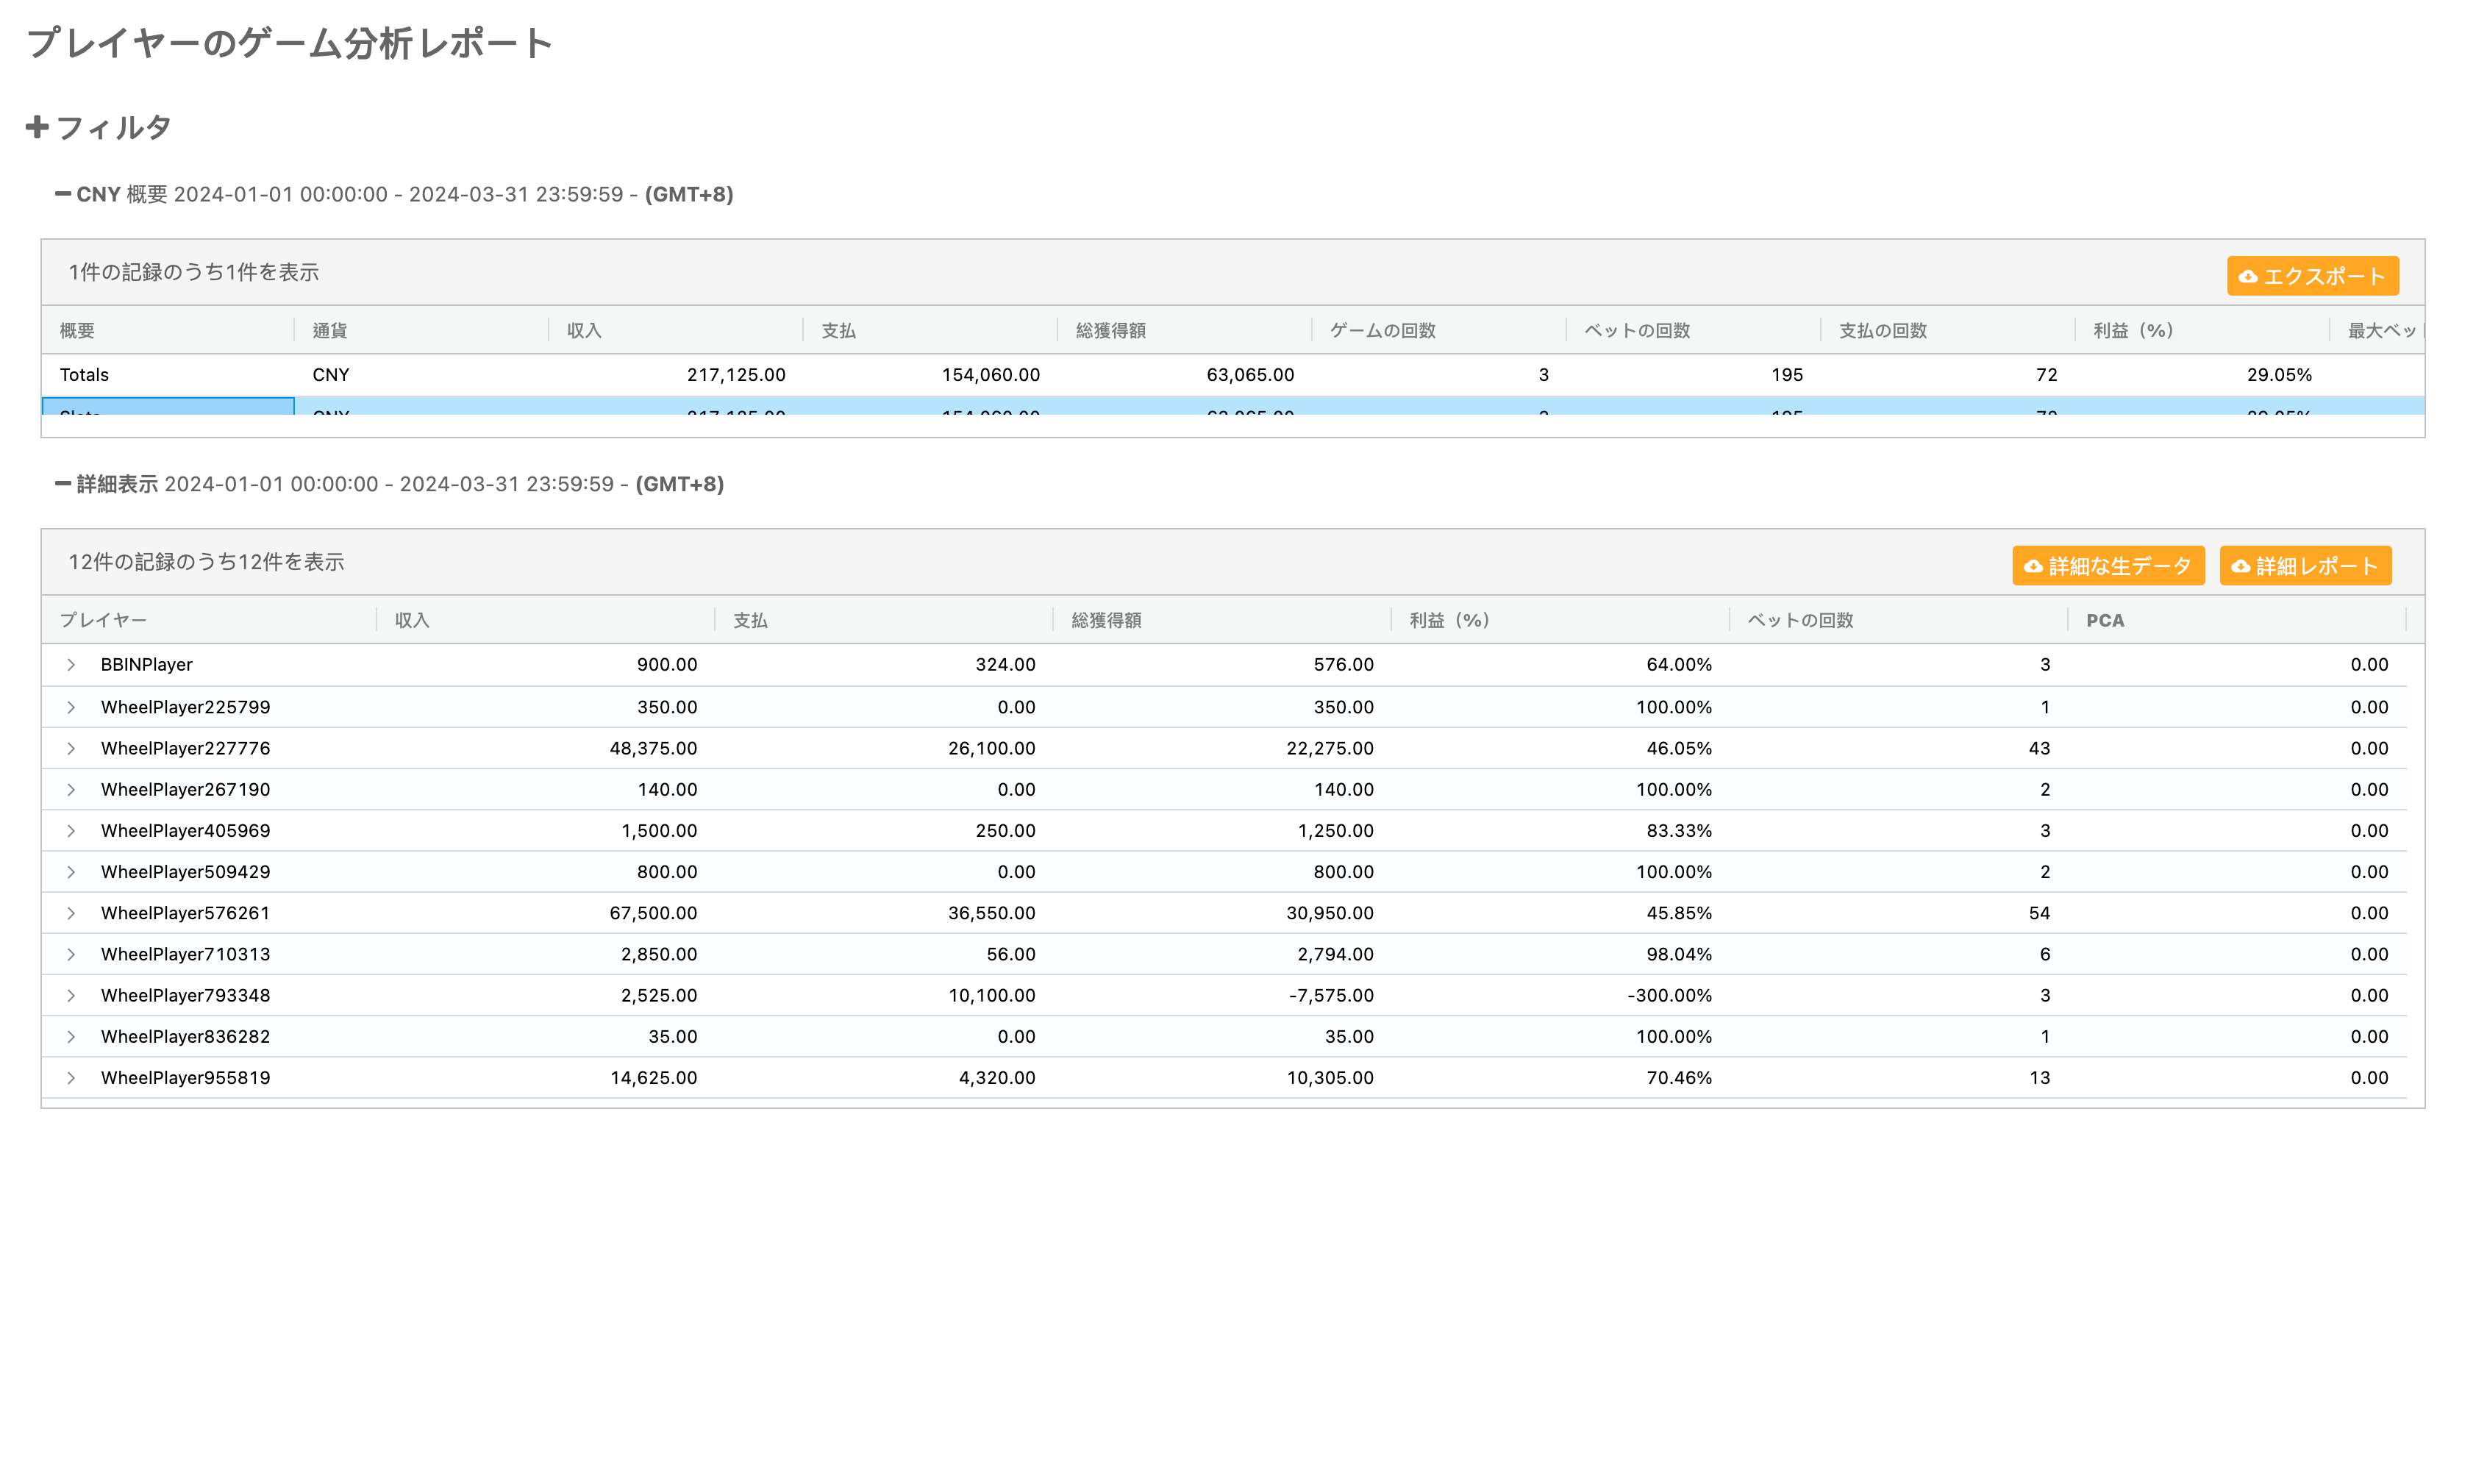Click the エクスポート button
This screenshot has width=2476, height=1484.
2311,276
